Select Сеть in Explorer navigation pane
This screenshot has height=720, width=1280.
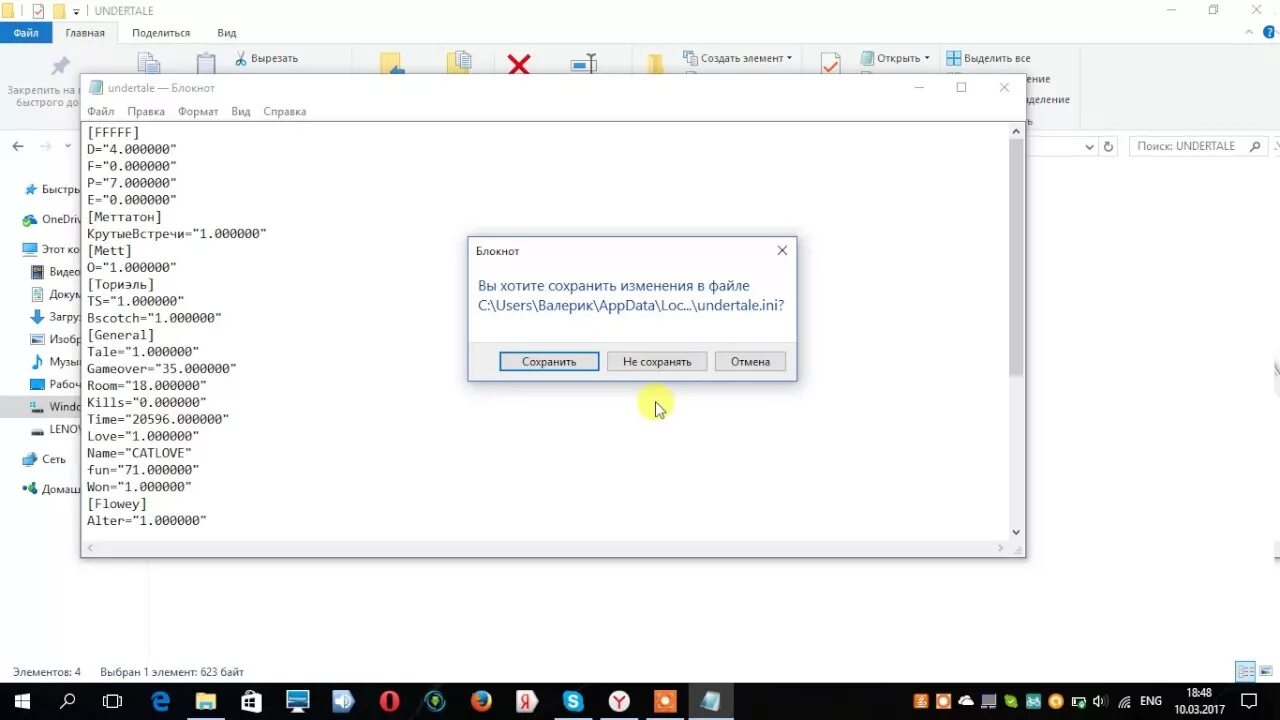tap(45, 459)
